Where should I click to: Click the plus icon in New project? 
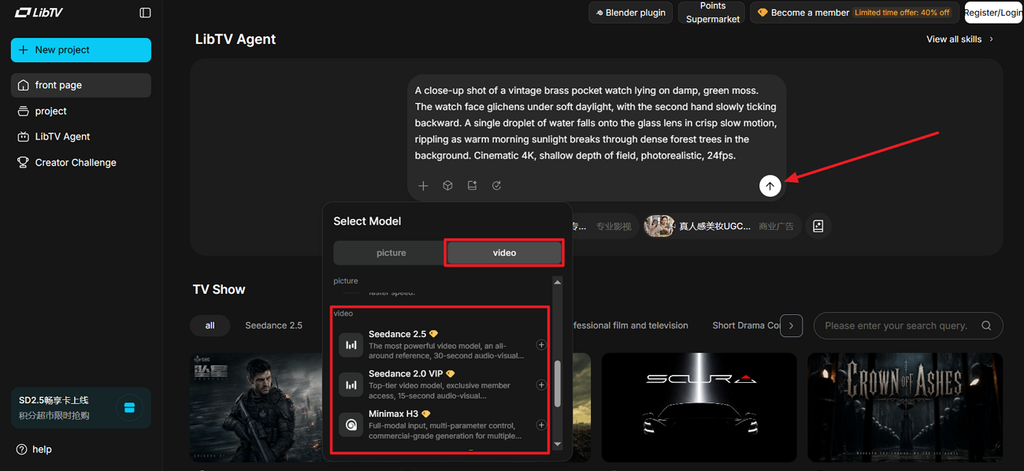[x=24, y=50]
